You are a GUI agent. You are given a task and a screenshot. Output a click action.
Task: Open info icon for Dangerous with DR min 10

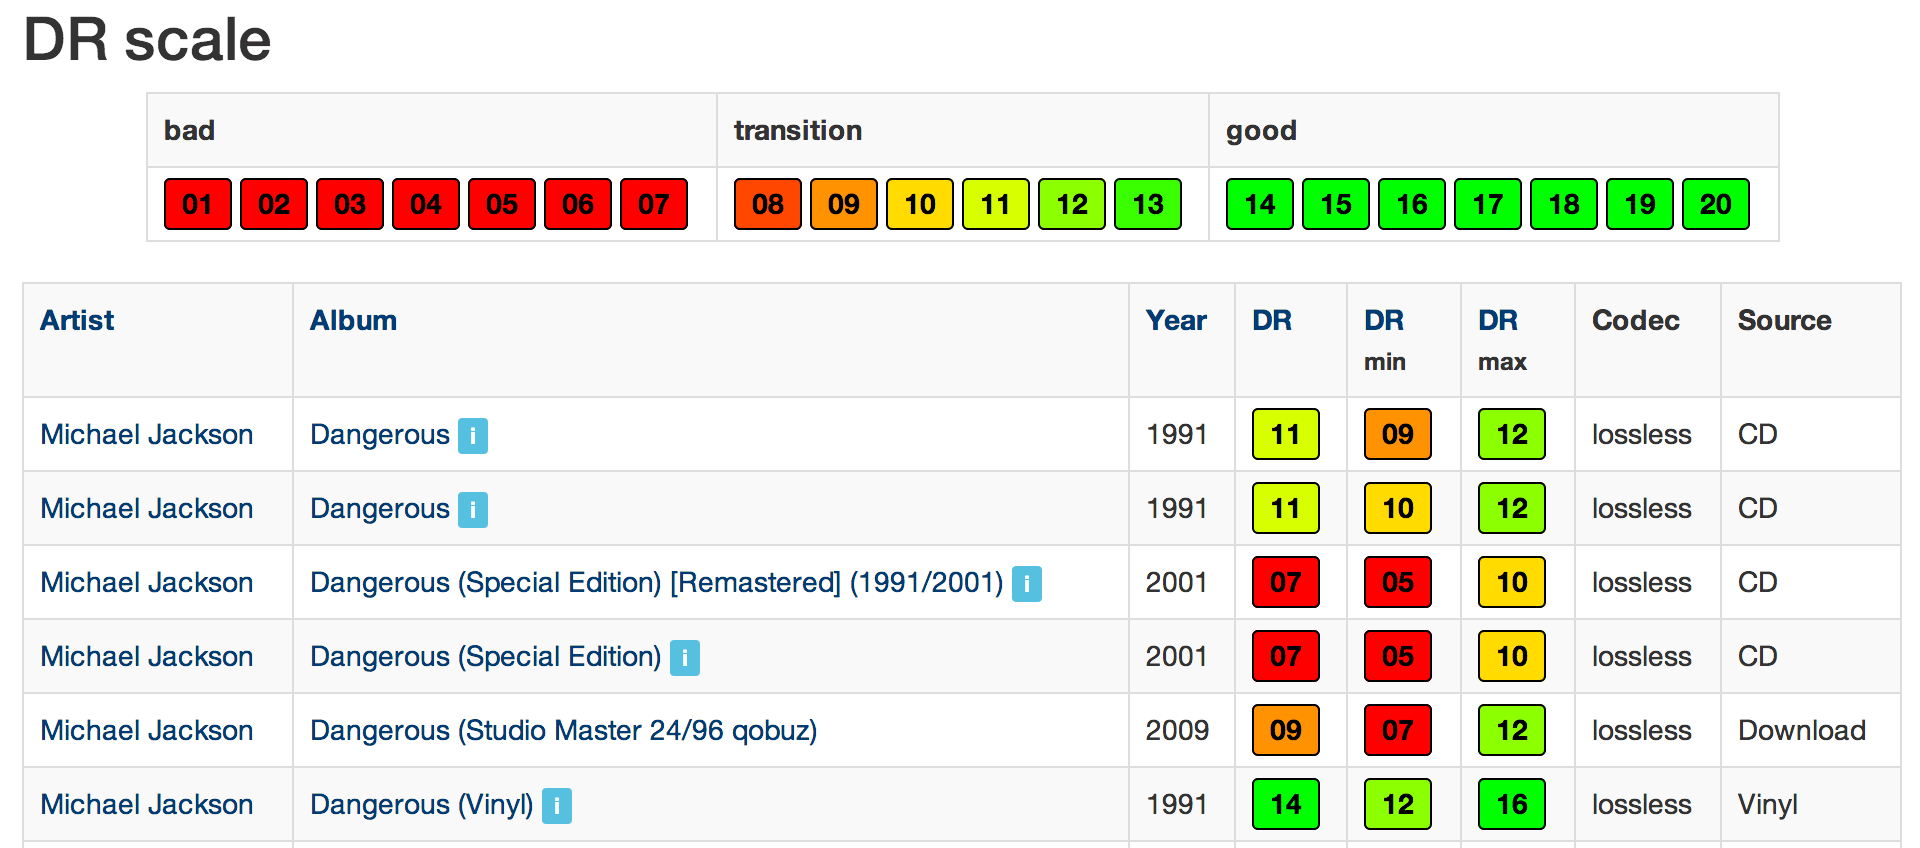pos(472,509)
